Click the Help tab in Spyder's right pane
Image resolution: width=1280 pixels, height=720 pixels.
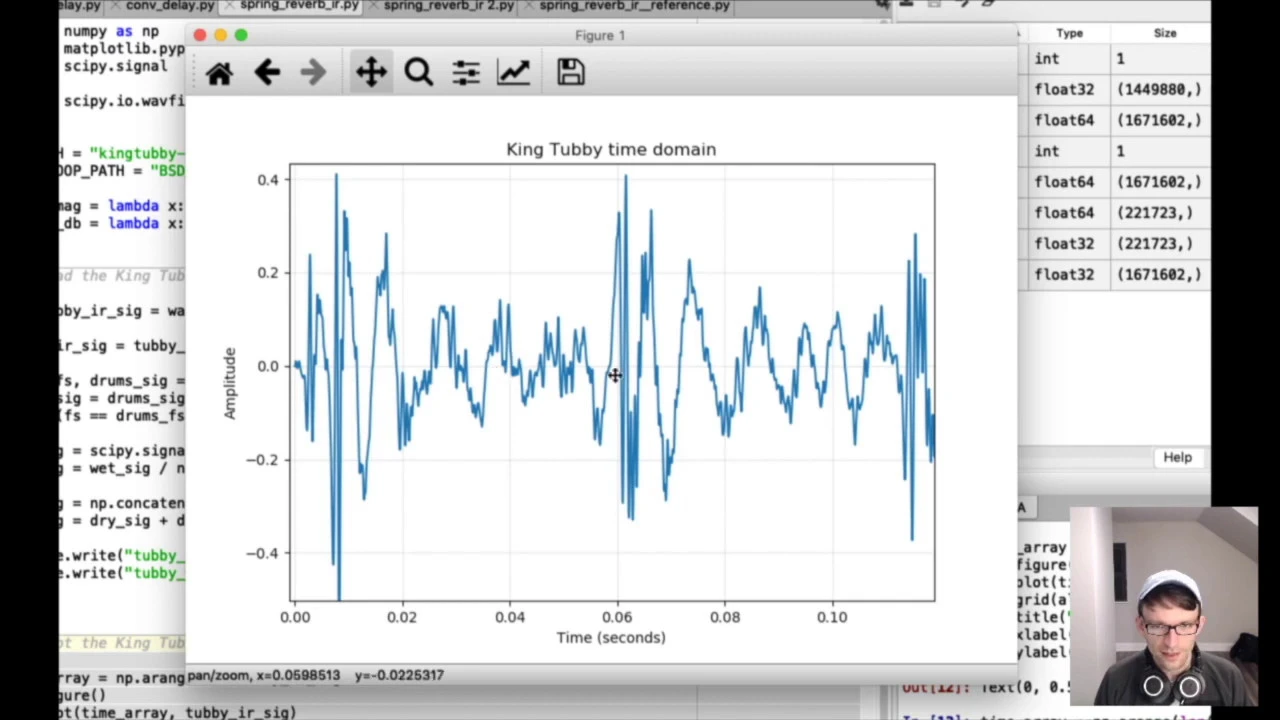point(1177,457)
